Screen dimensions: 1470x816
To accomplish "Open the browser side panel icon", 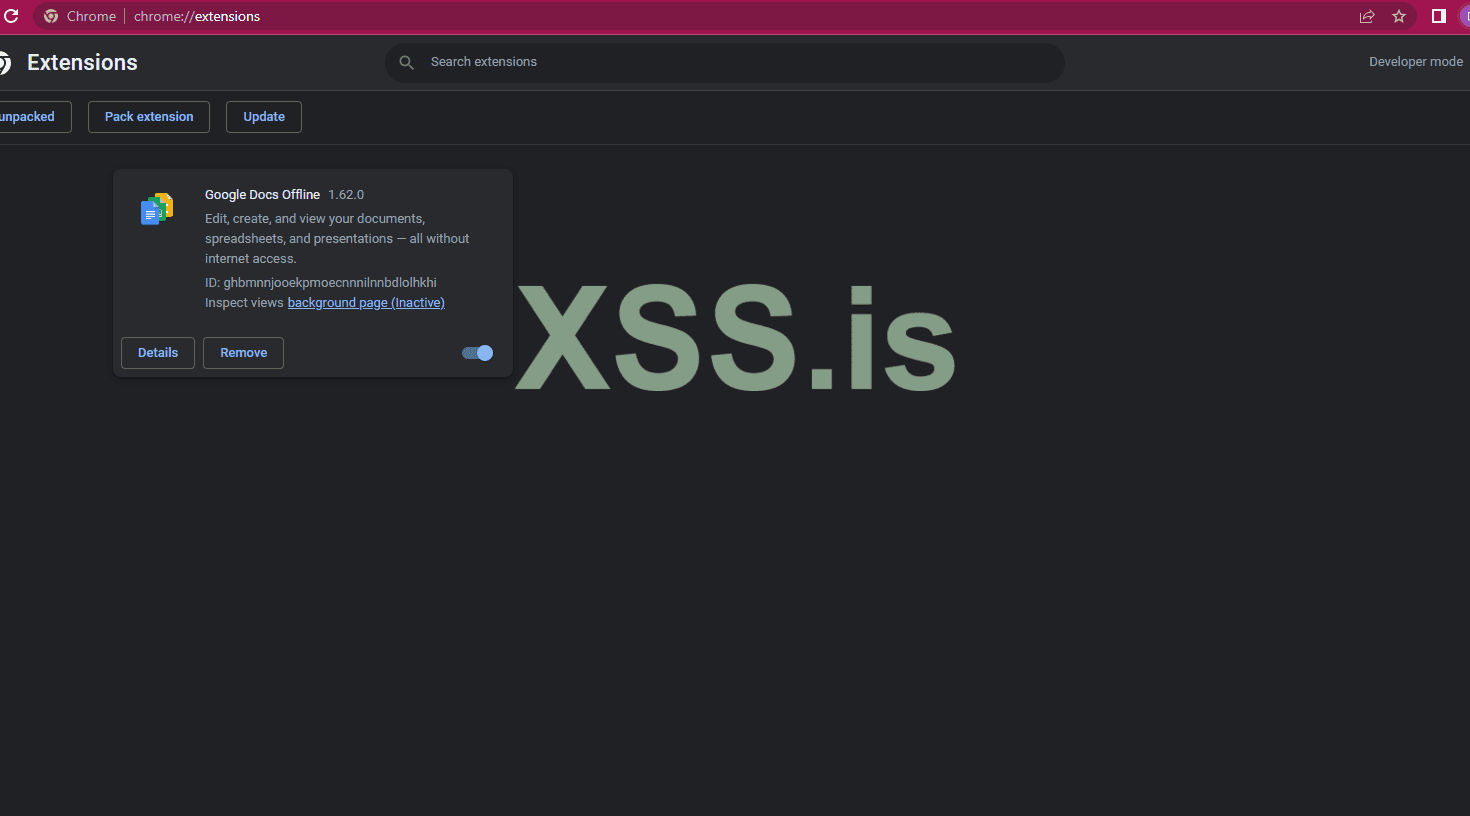I will pos(1439,16).
